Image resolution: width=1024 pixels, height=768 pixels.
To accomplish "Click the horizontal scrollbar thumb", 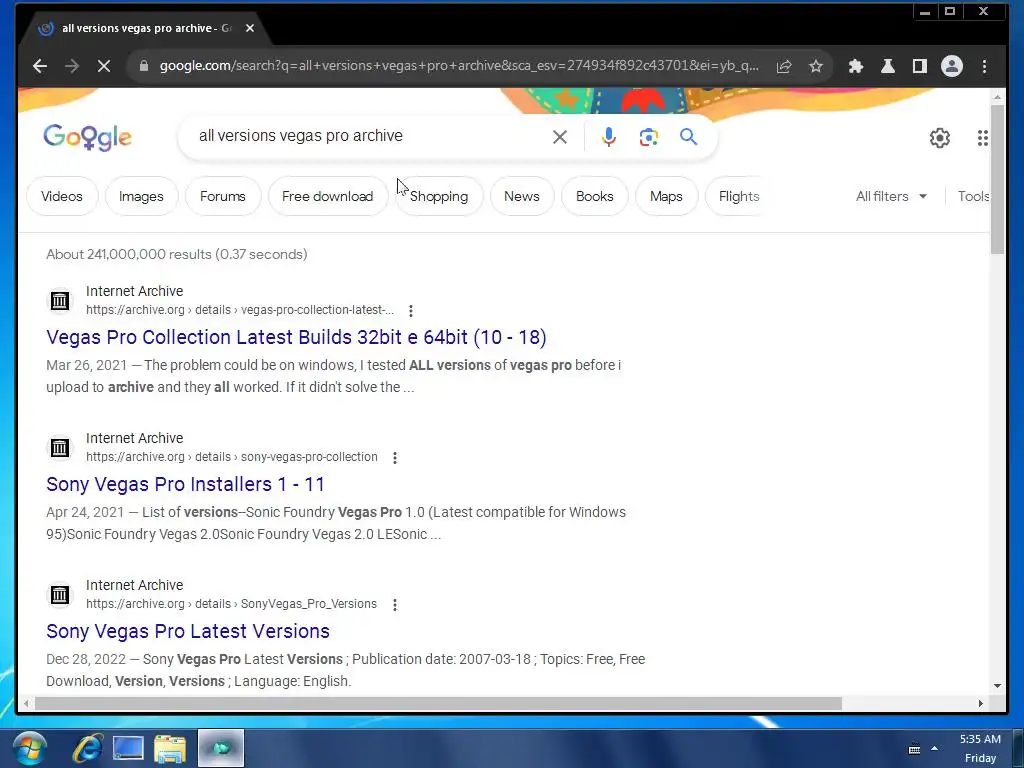I will (438, 703).
